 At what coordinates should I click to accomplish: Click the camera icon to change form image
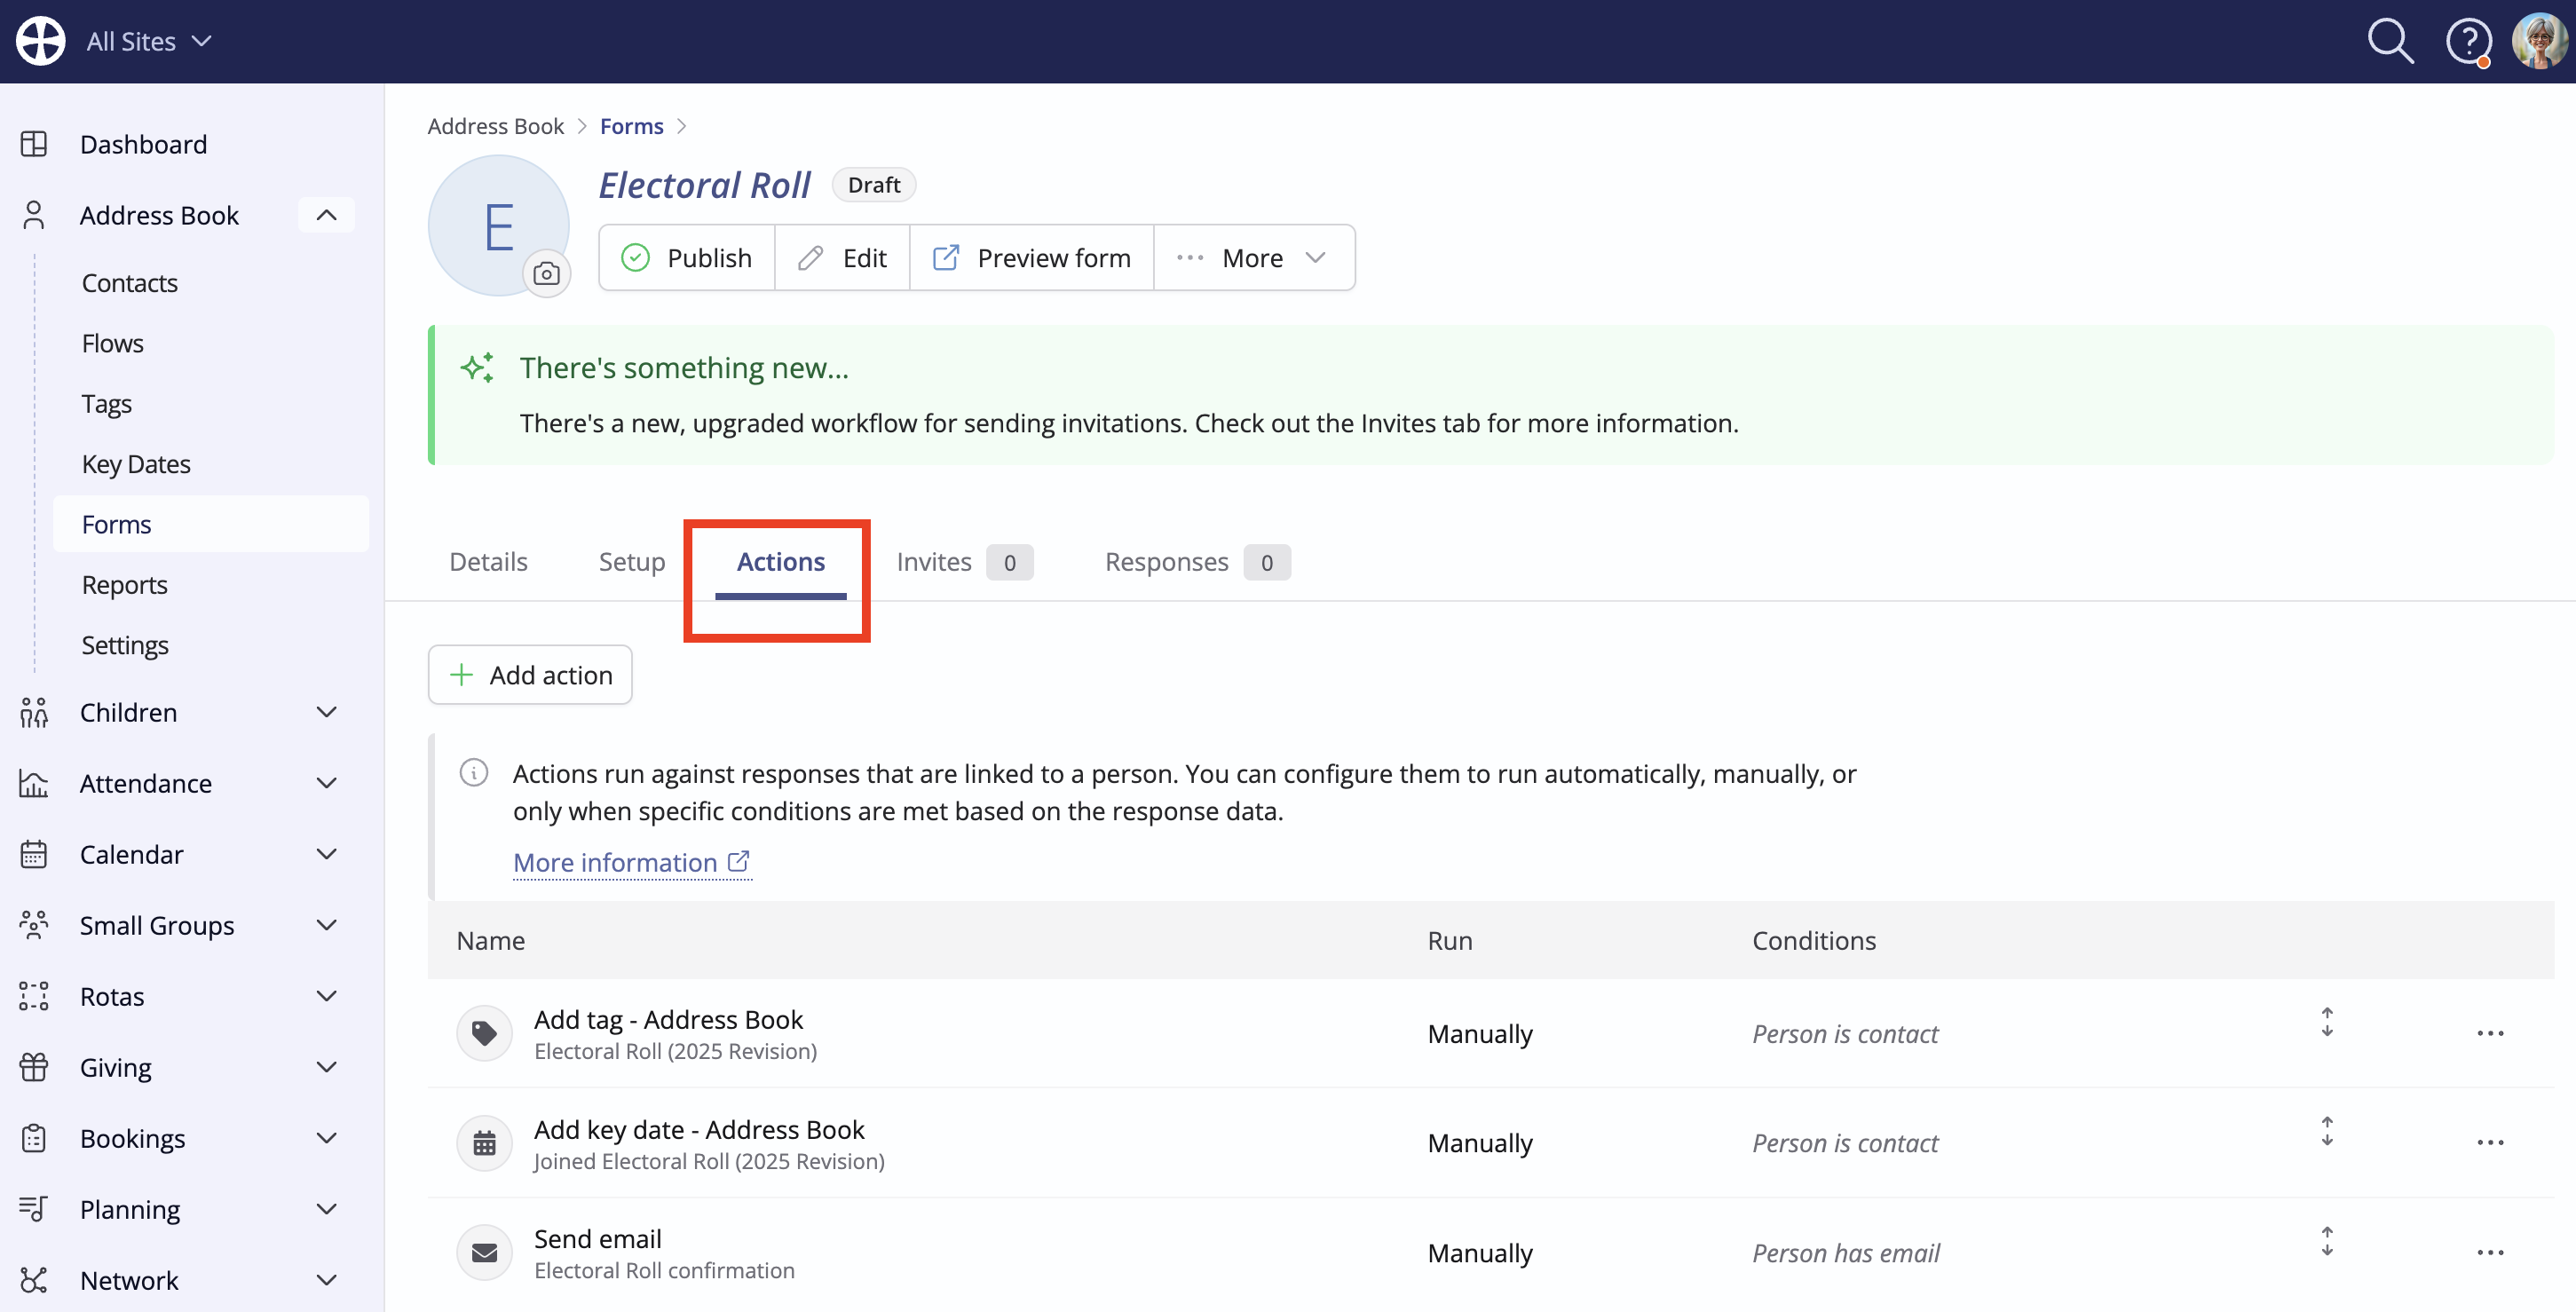click(546, 273)
